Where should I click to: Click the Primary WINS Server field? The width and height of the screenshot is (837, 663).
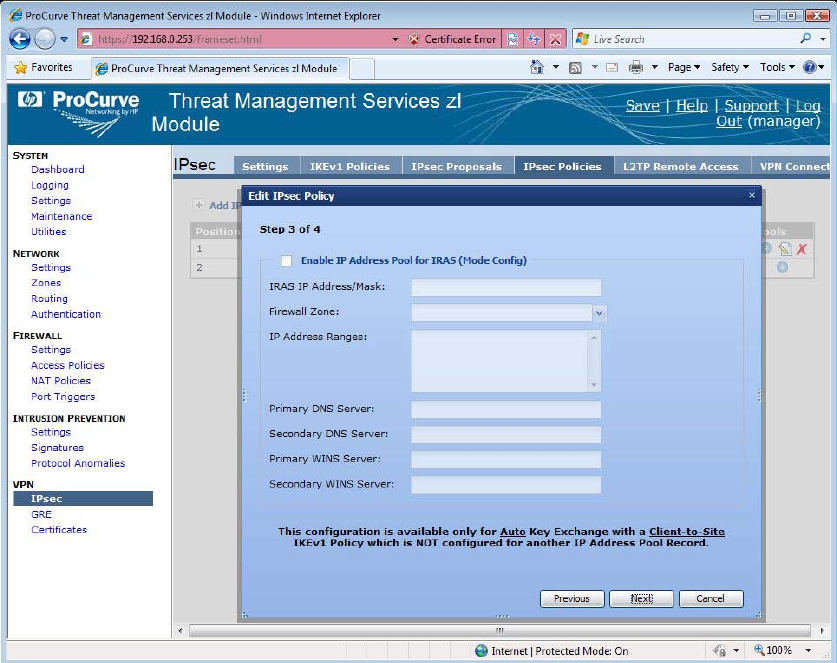(506, 460)
